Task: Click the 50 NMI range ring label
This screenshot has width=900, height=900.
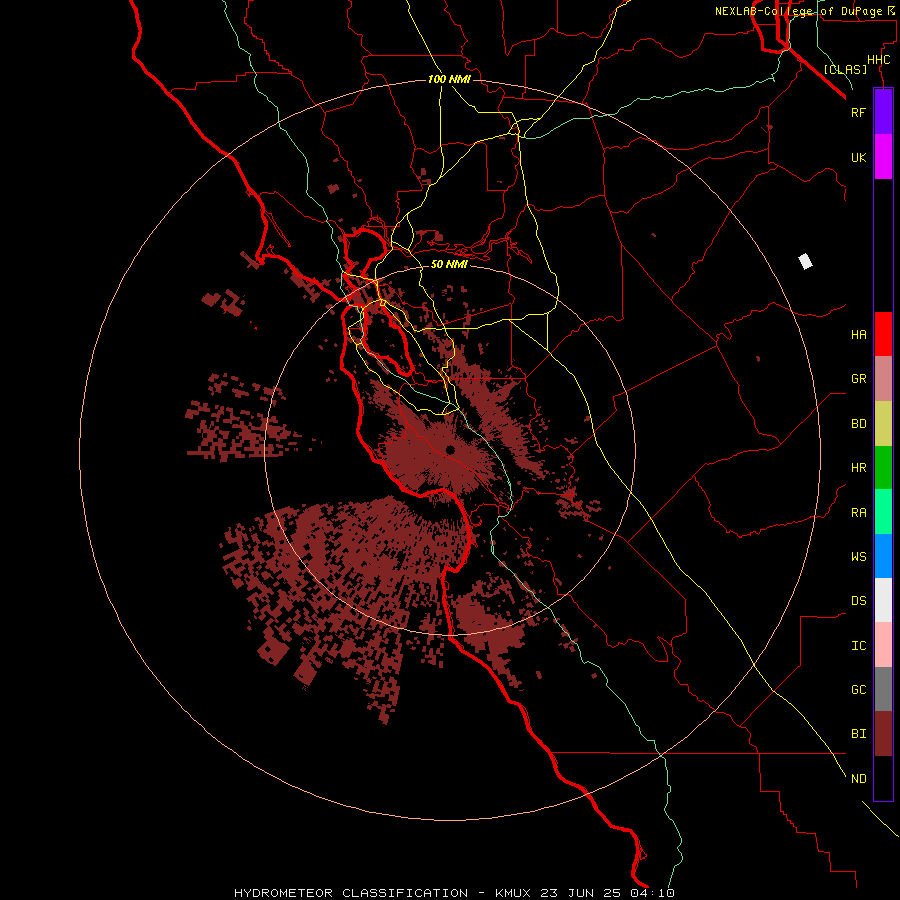Action: [449, 264]
